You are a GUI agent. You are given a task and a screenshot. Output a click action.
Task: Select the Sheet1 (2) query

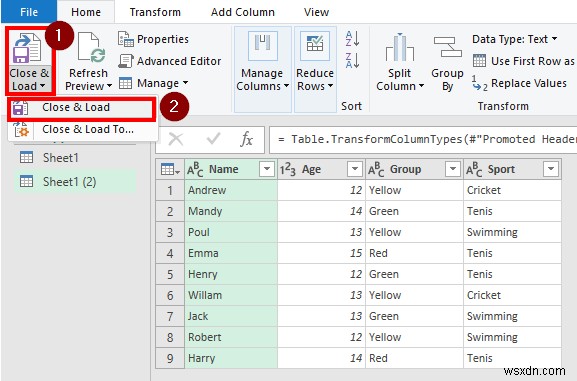(75, 181)
